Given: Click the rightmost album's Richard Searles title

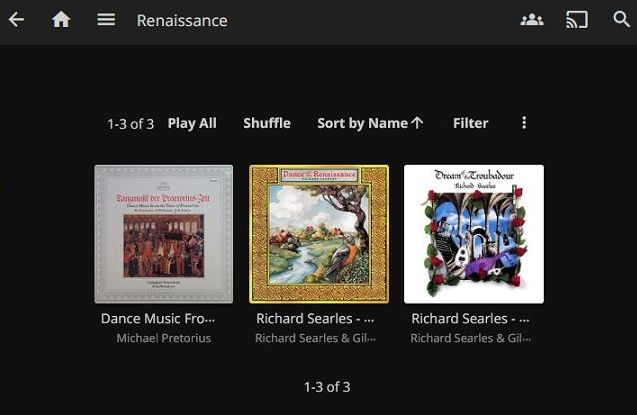Looking at the screenshot, I should 470,318.
